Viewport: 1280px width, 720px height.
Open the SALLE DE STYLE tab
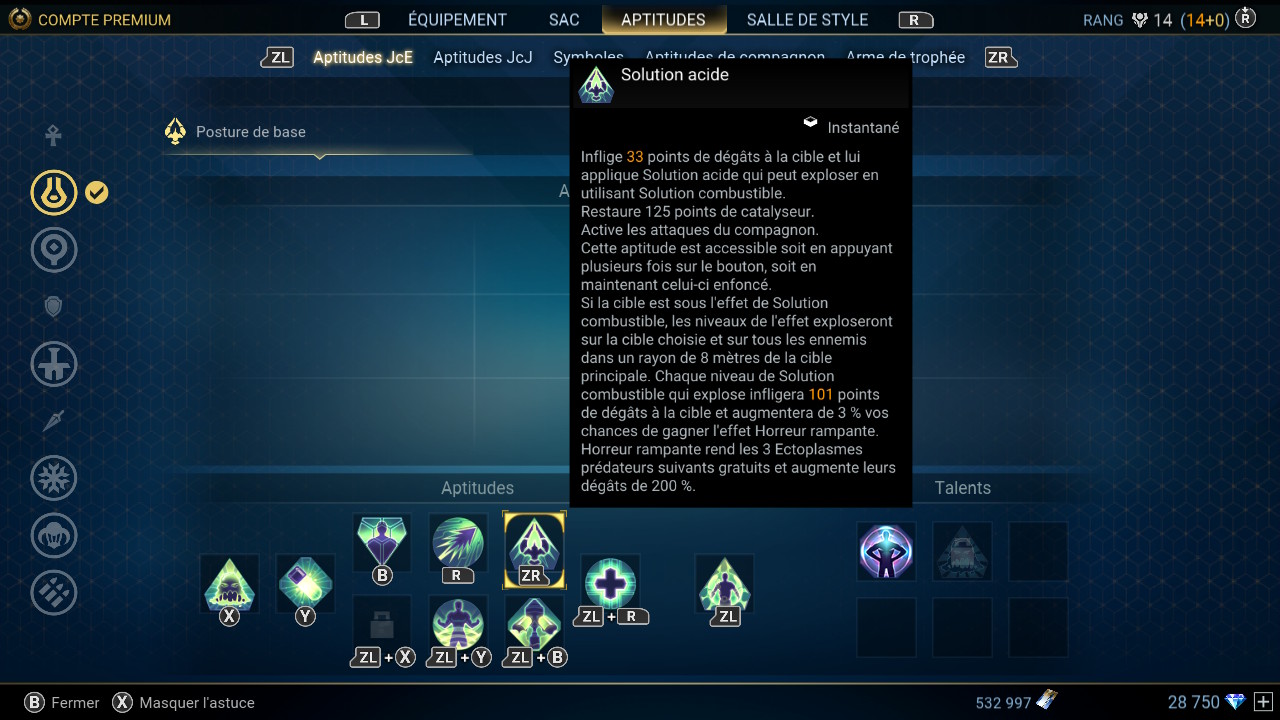[807, 19]
